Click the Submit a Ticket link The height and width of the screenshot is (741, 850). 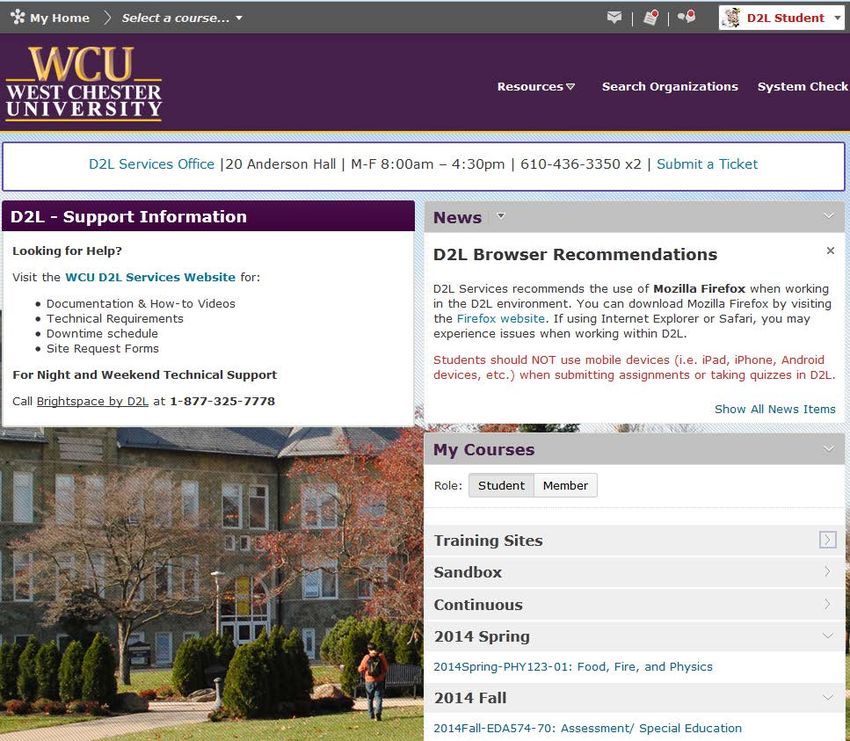coord(707,164)
